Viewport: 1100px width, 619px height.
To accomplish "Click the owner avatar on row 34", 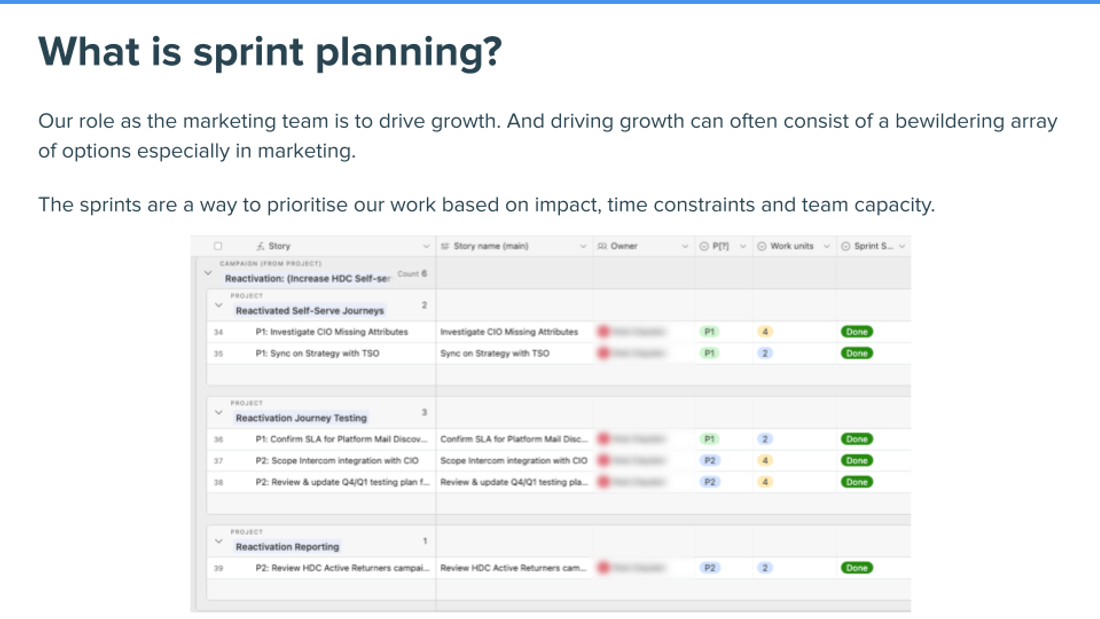I will [x=605, y=331].
